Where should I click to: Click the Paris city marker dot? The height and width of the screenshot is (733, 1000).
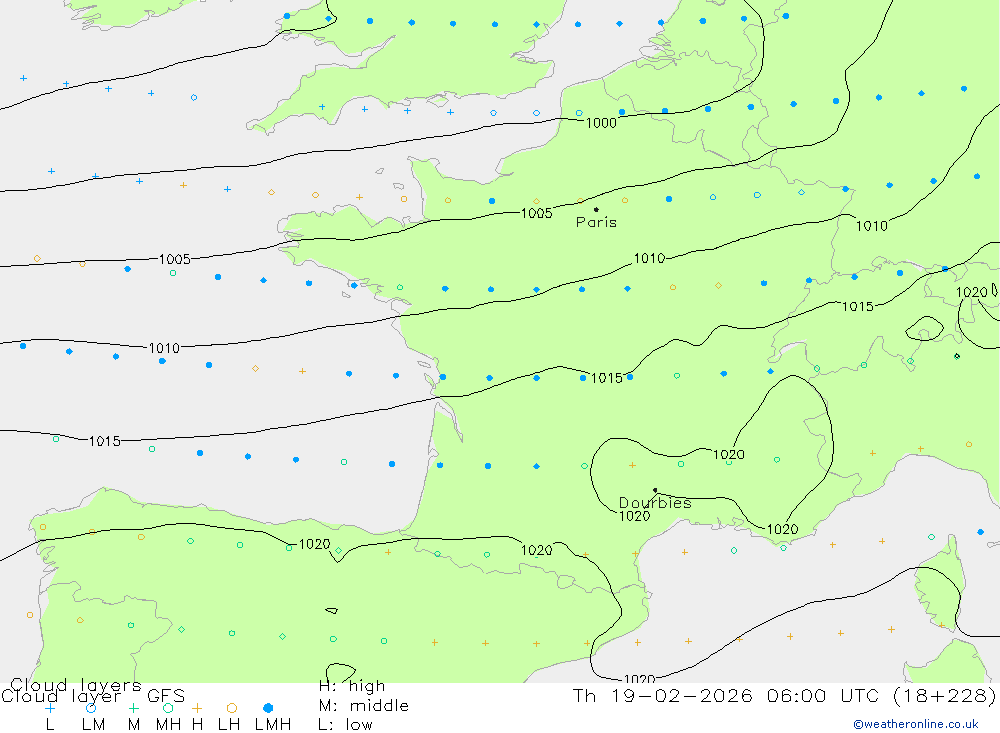tap(596, 209)
